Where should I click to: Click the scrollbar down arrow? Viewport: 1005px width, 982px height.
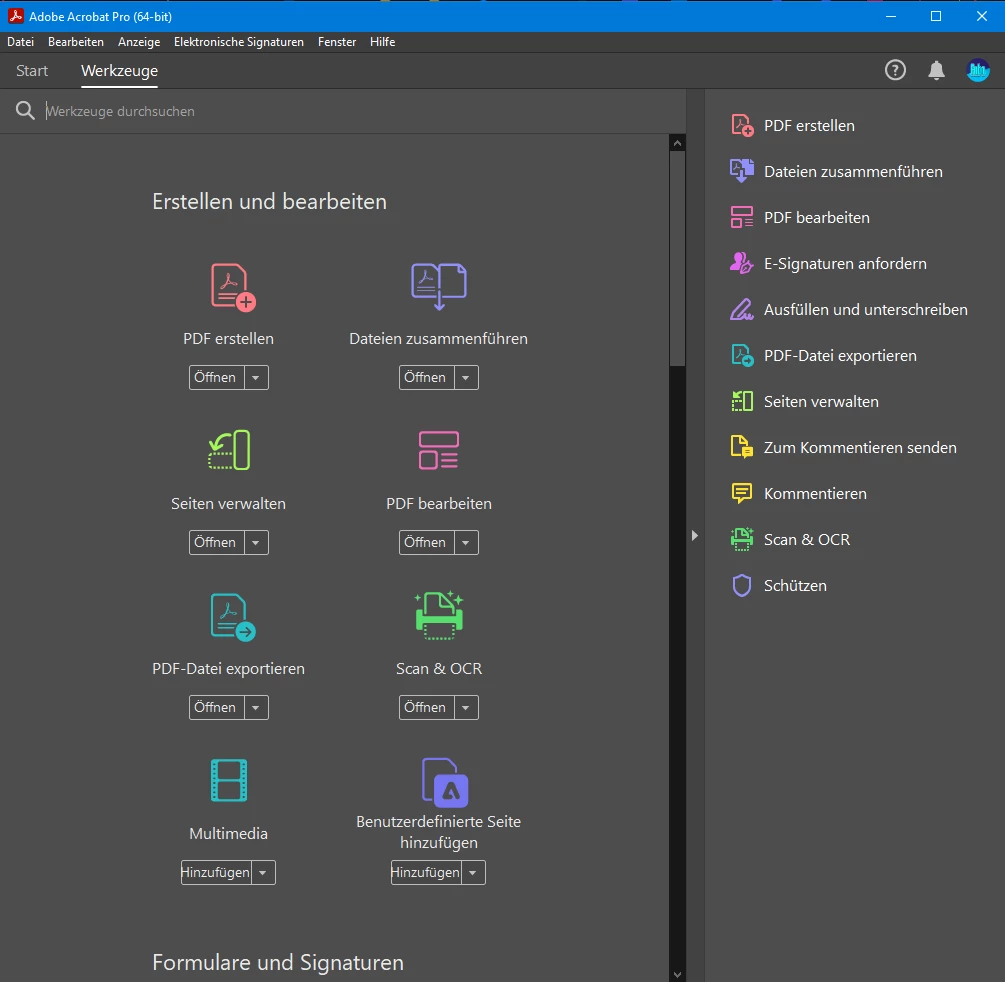click(x=677, y=975)
